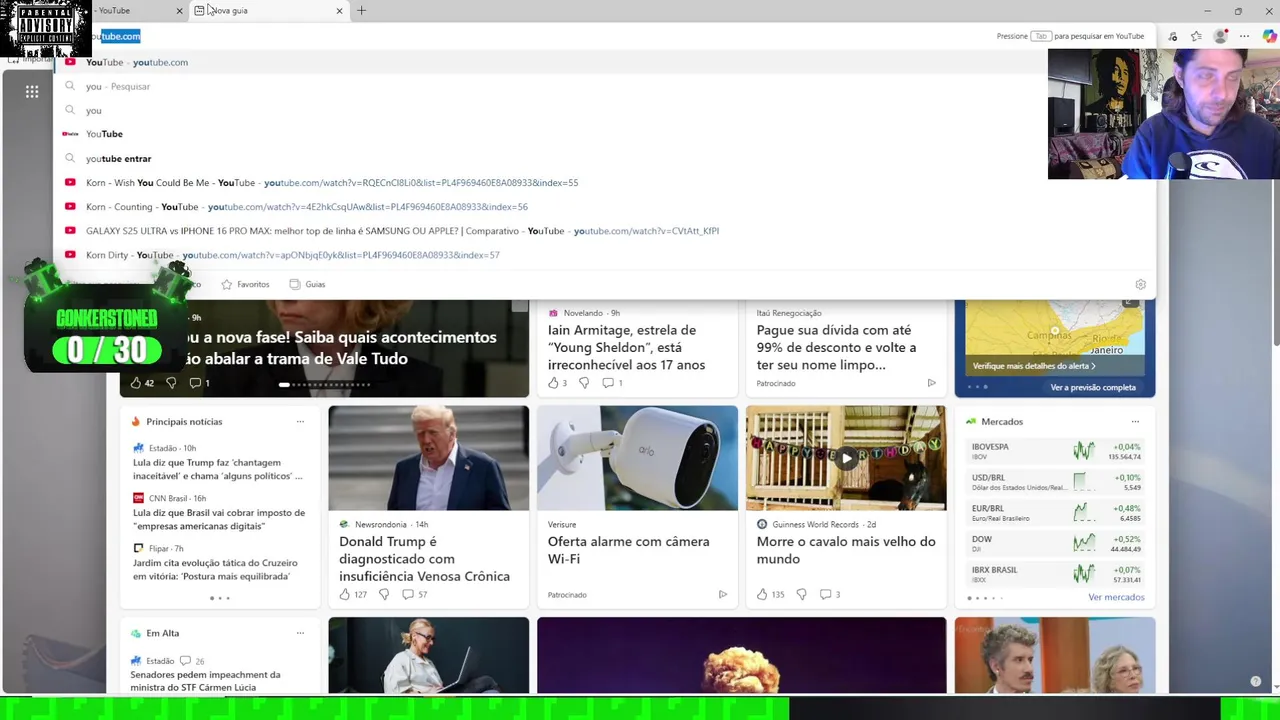The width and height of the screenshot is (1280, 720).
Task: Open the Favoritos filter
Action: [245, 284]
